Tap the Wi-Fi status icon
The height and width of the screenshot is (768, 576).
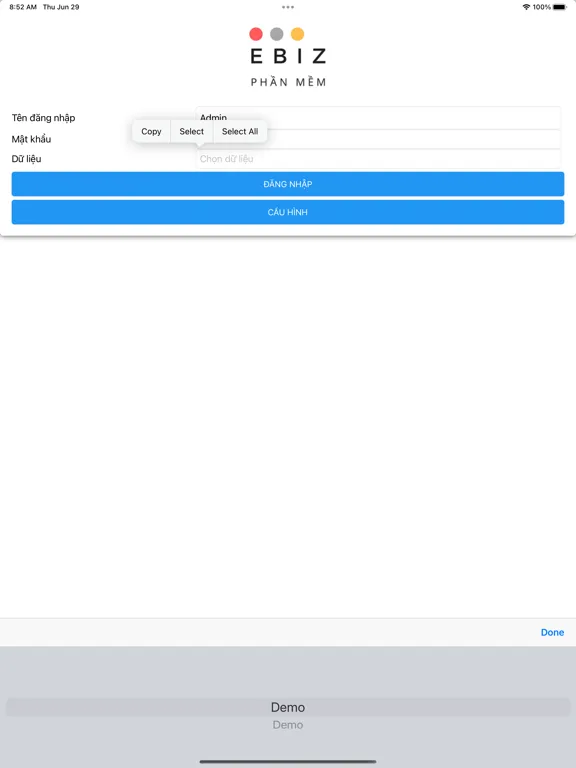[x=526, y=7]
